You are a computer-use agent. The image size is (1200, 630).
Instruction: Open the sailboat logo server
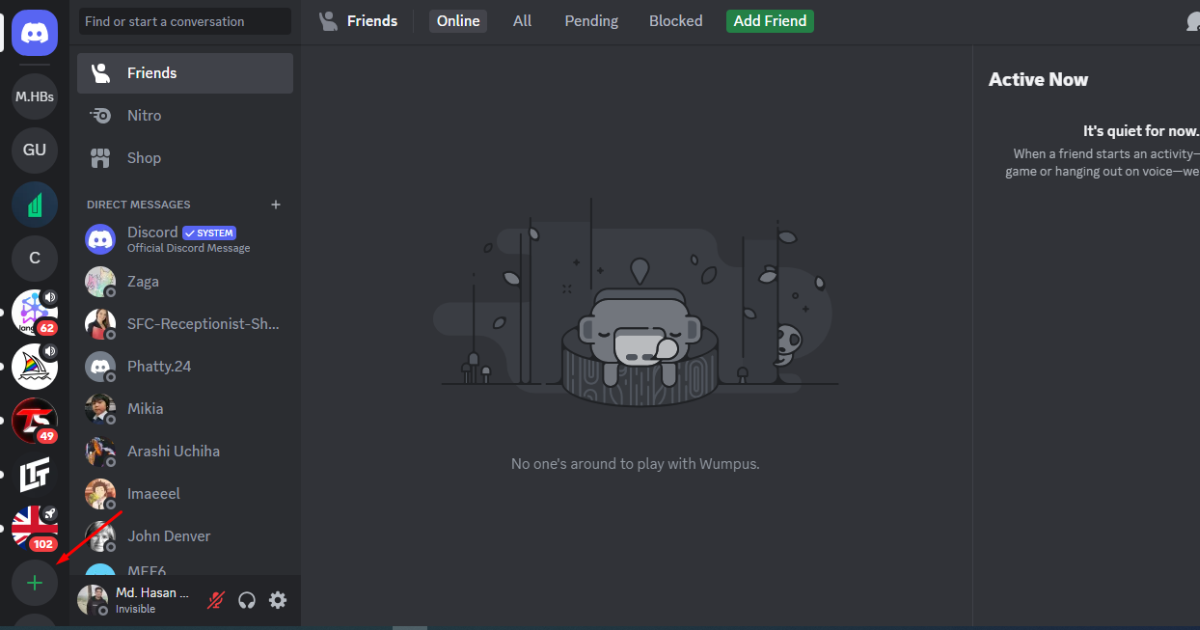point(35,366)
